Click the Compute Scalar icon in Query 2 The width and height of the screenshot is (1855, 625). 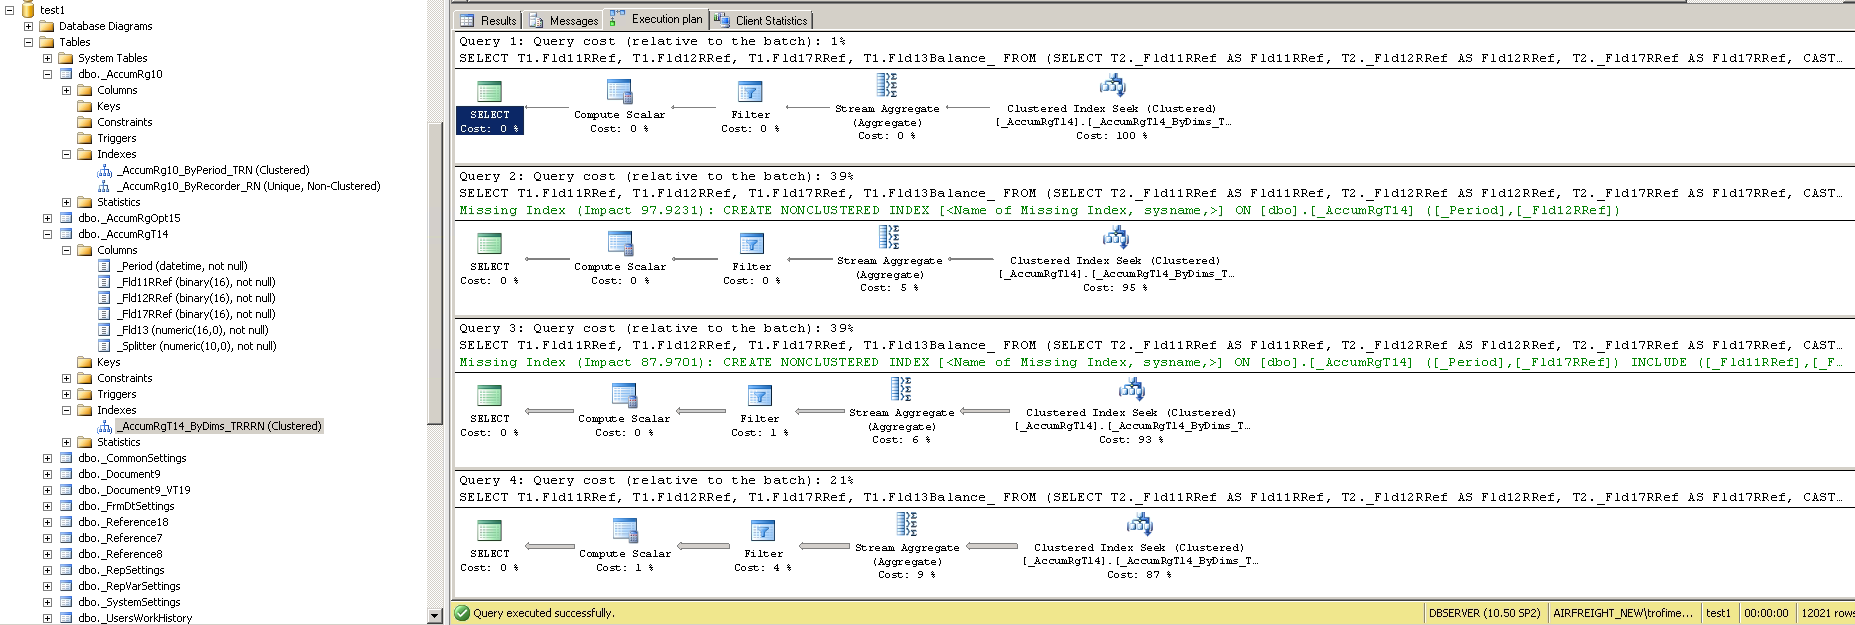(620, 244)
